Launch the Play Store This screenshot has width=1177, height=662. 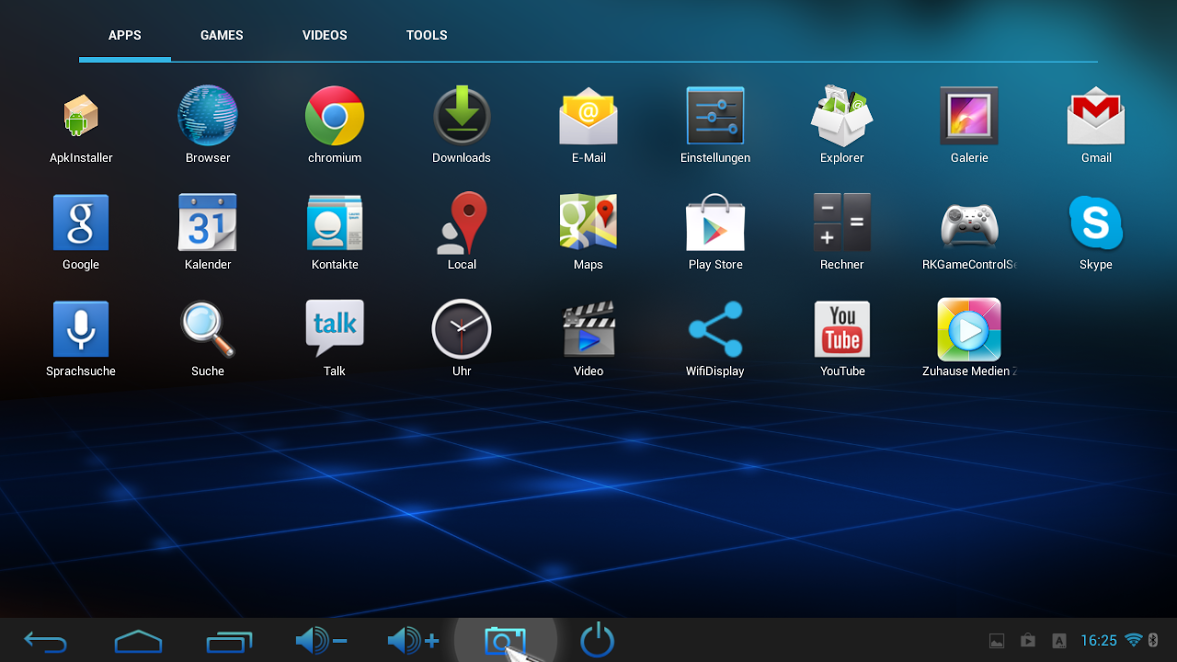click(x=715, y=224)
